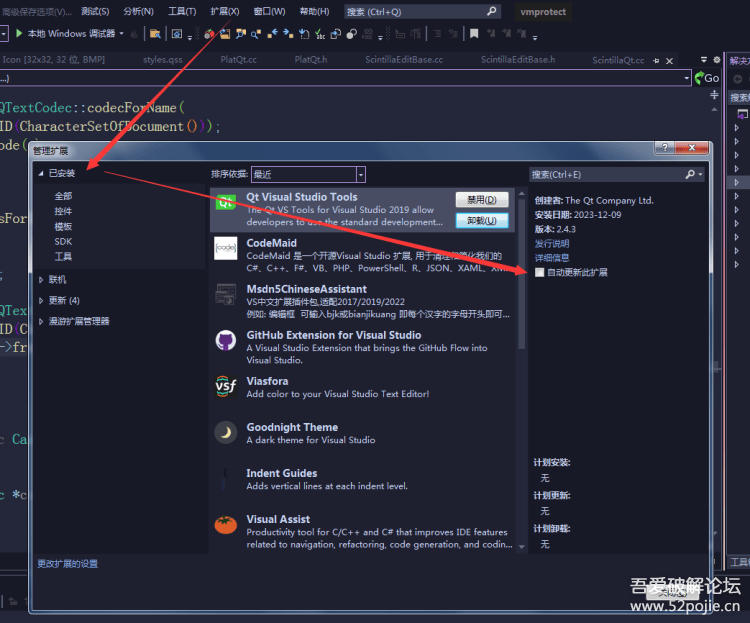The height and width of the screenshot is (623, 750).
Task: Select the 全部 category
Action: coord(63,196)
